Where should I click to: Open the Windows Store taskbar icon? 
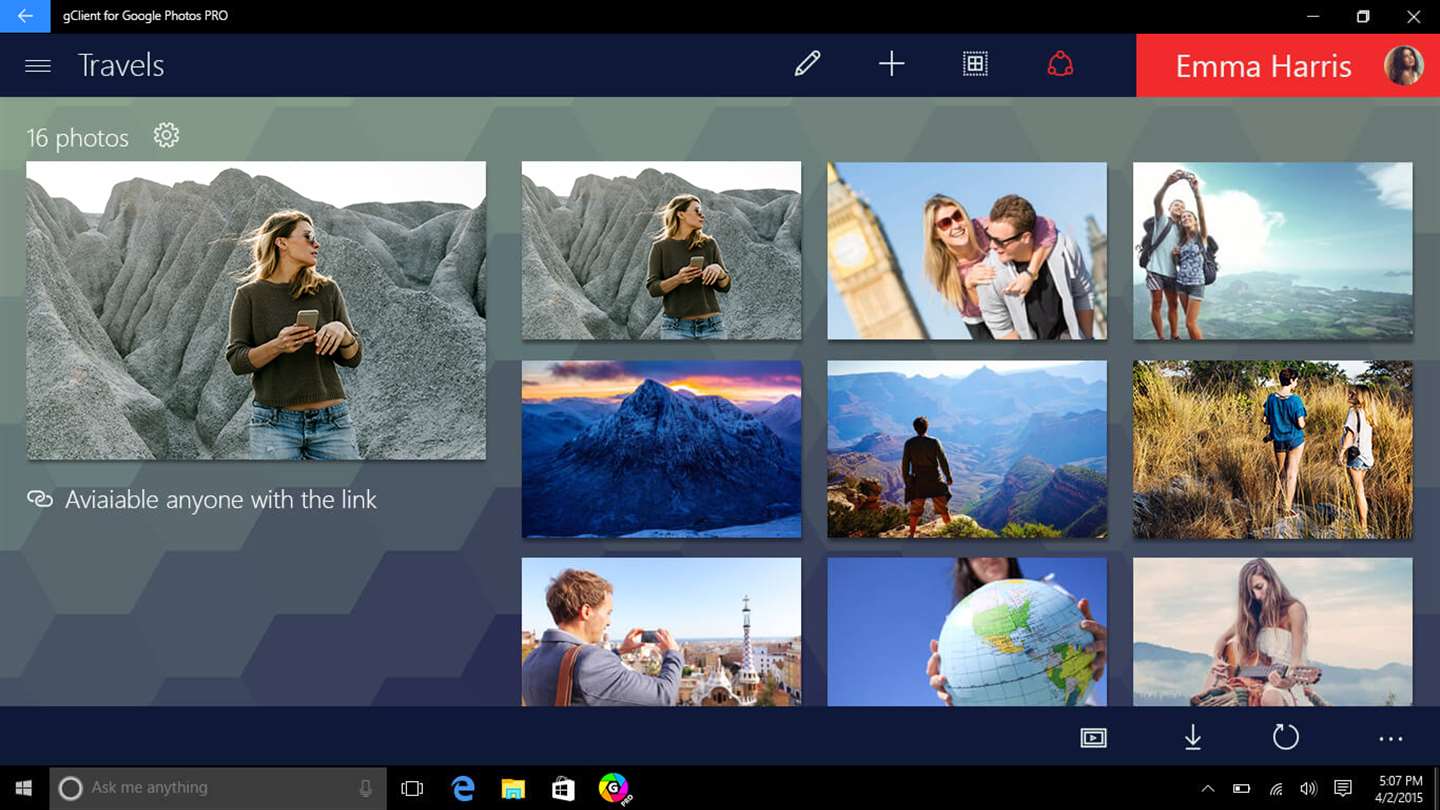coord(563,788)
